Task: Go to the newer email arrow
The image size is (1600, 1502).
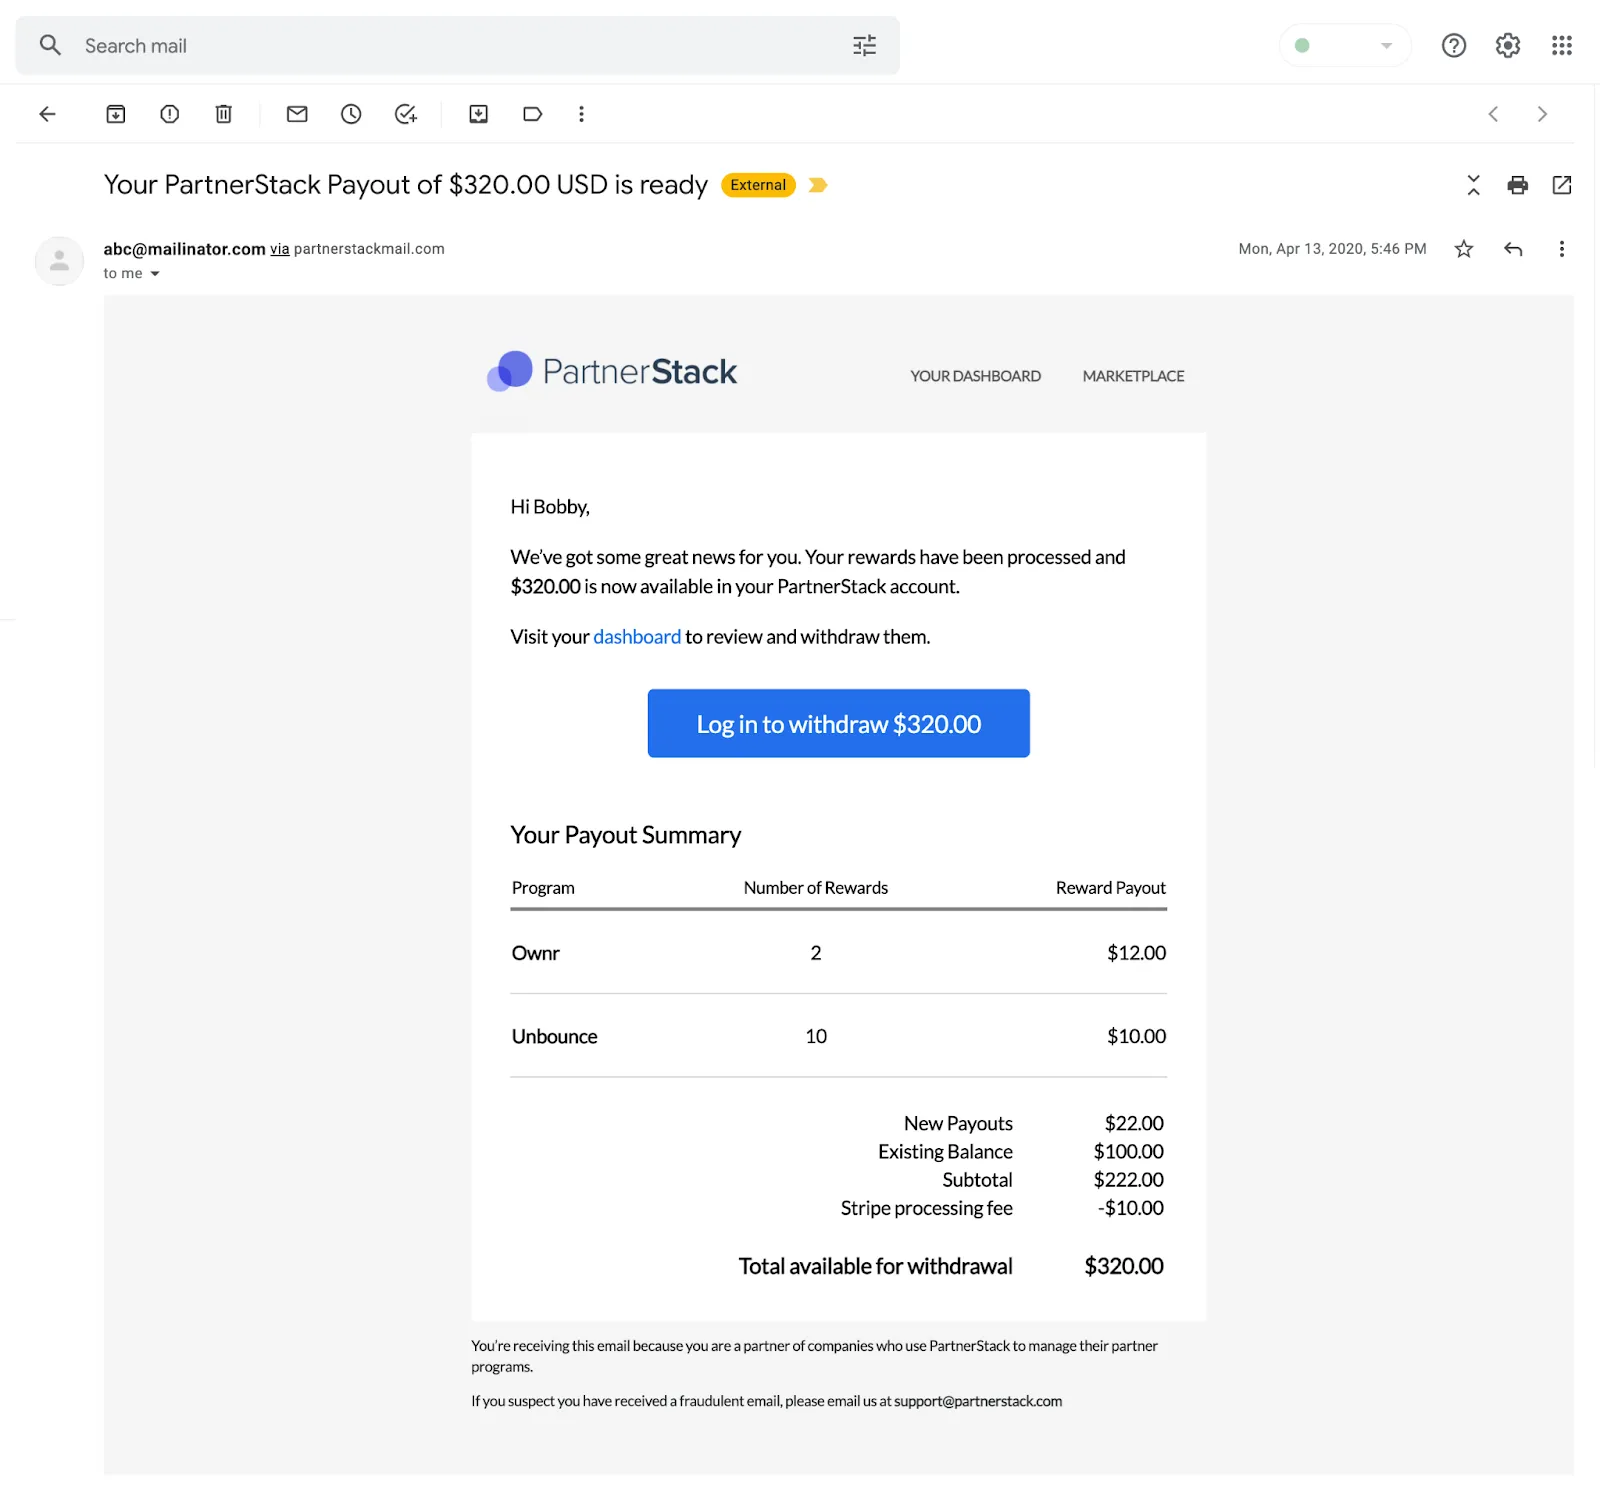Action: point(1493,114)
